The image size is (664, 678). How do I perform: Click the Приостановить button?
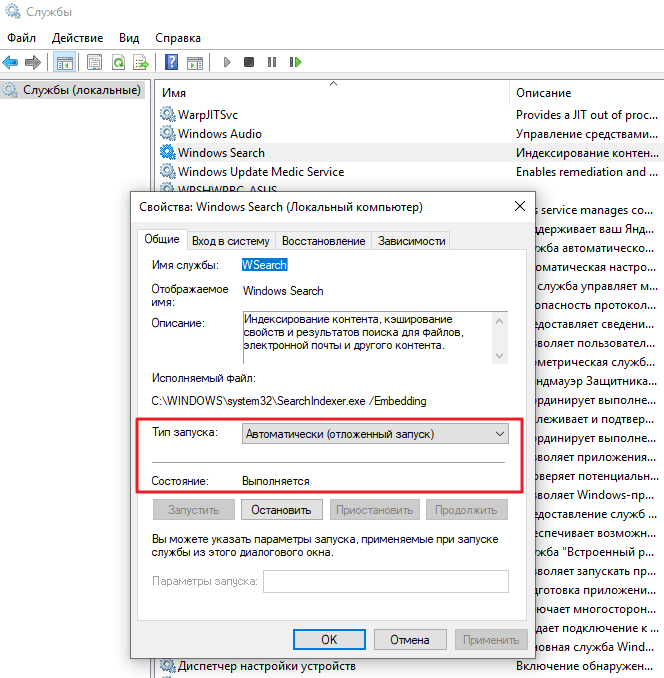(374, 510)
